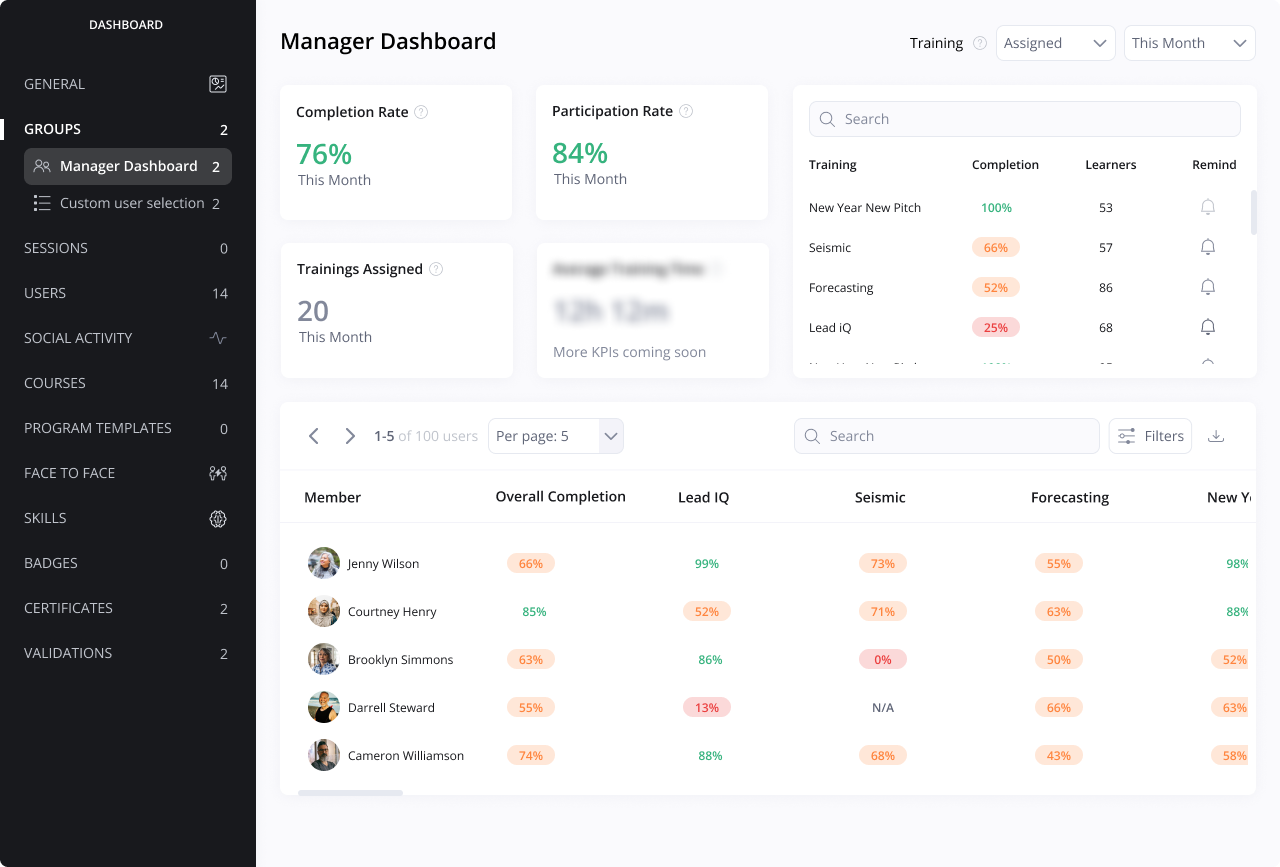Click remind bell for New Year New Pitch
1280x867 pixels.
(1208, 207)
